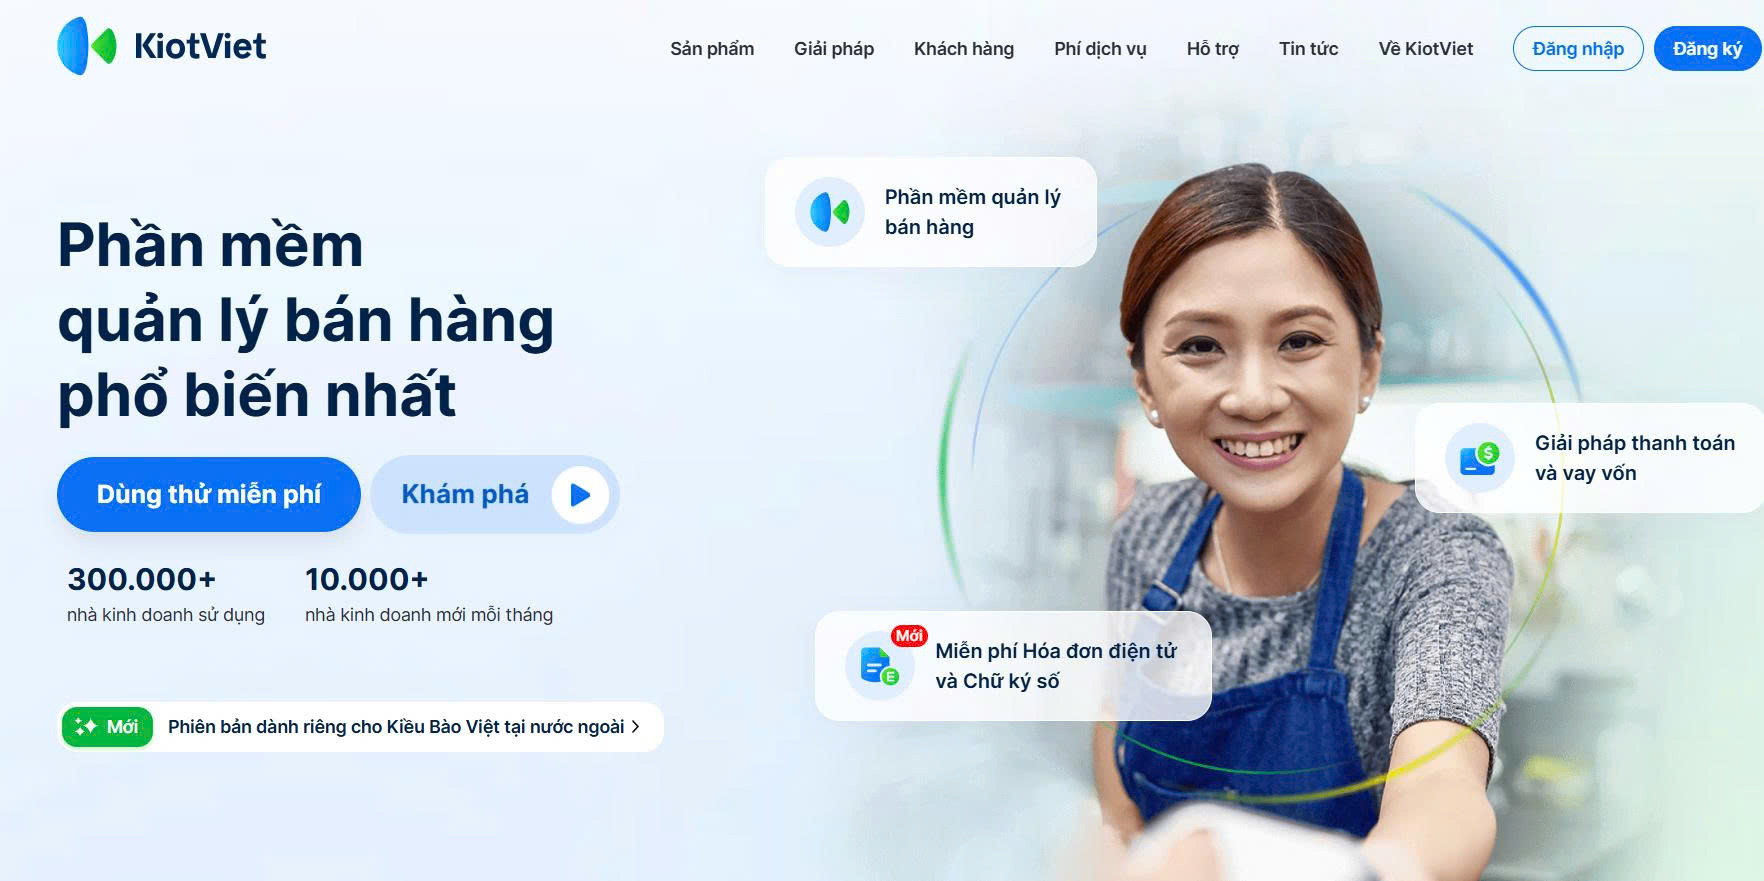Image resolution: width=1764 pixels, height=881 pixels.
Task: Click the payment and loan solution icon
Action: (x=1479, y=458)
